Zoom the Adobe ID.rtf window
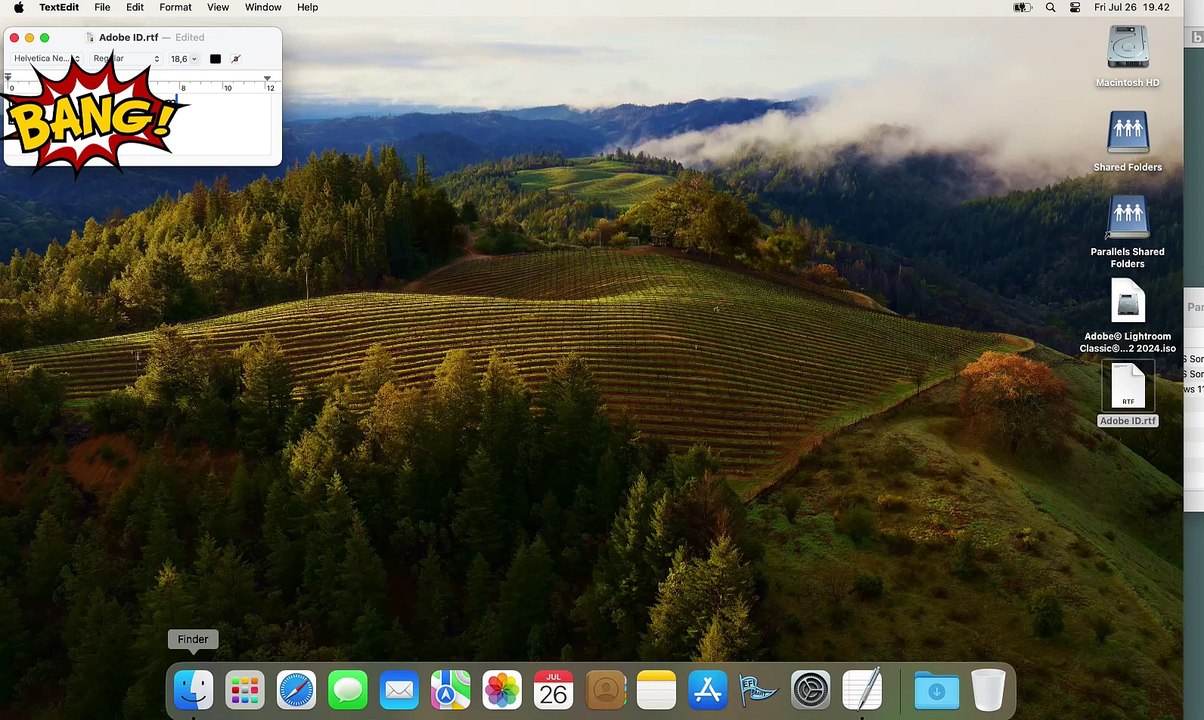The width and height of the screenshot is (1204, 720). click(x=44, y=37)
